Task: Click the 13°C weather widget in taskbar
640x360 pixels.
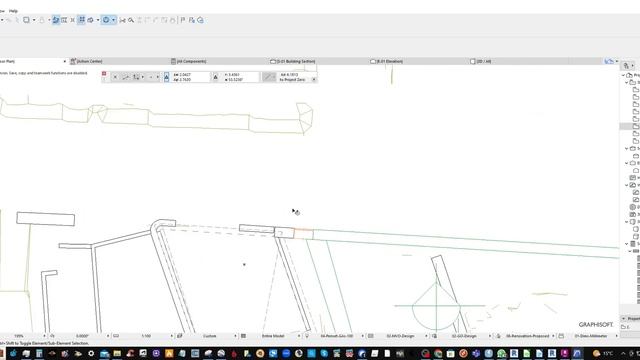Action: coord(603,353)
